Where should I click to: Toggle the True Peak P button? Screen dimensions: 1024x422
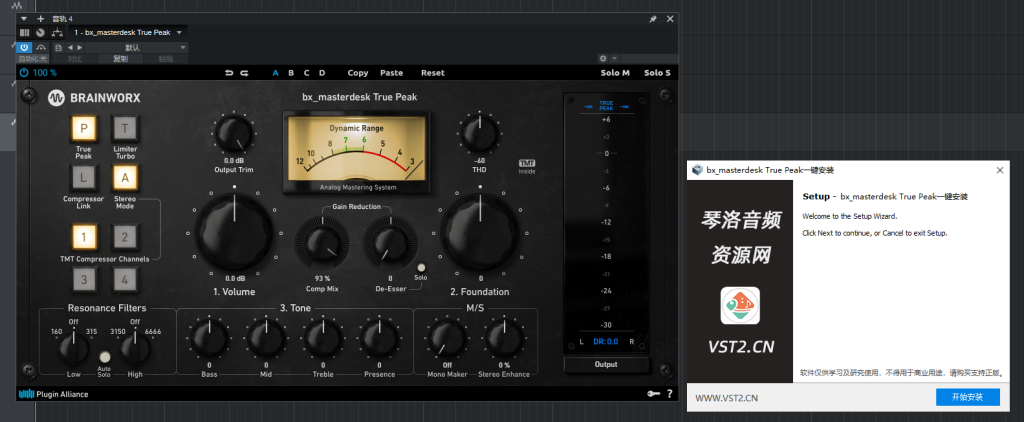point(84,128)
